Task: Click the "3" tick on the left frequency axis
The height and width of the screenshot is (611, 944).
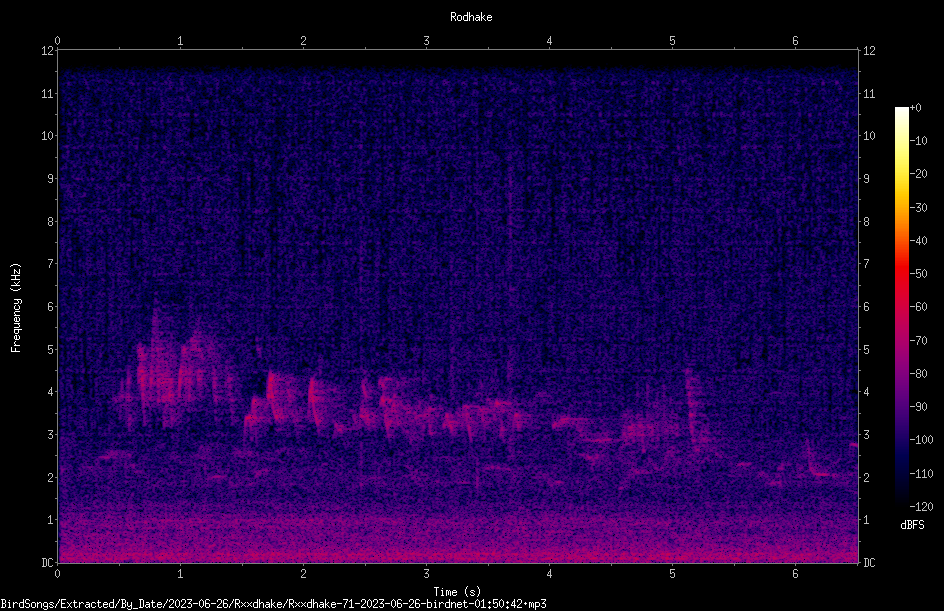Action: click(x=50, y=435)
